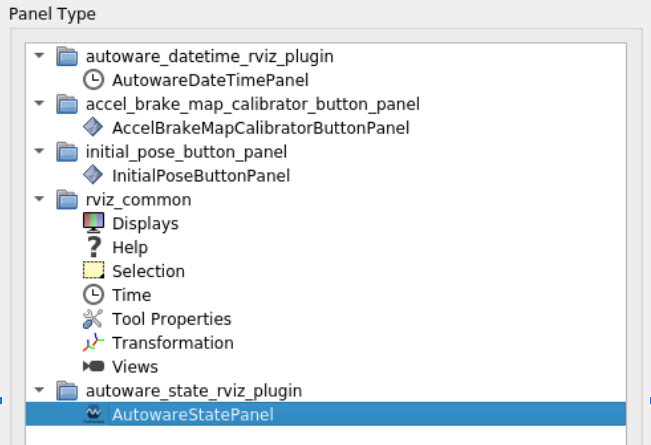Click the AccelBrakeMapCalibratorButtonPanel diamond icon
This screenshot has width=651, height=445.
click(93, 127)
